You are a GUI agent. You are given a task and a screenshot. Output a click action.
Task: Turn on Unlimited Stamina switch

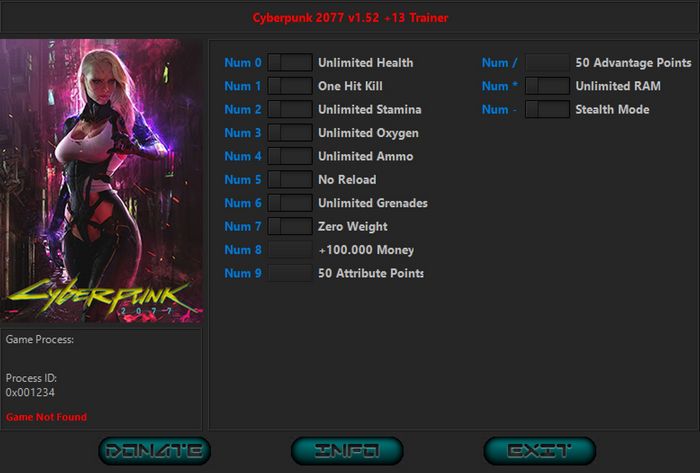pos(290,109)
